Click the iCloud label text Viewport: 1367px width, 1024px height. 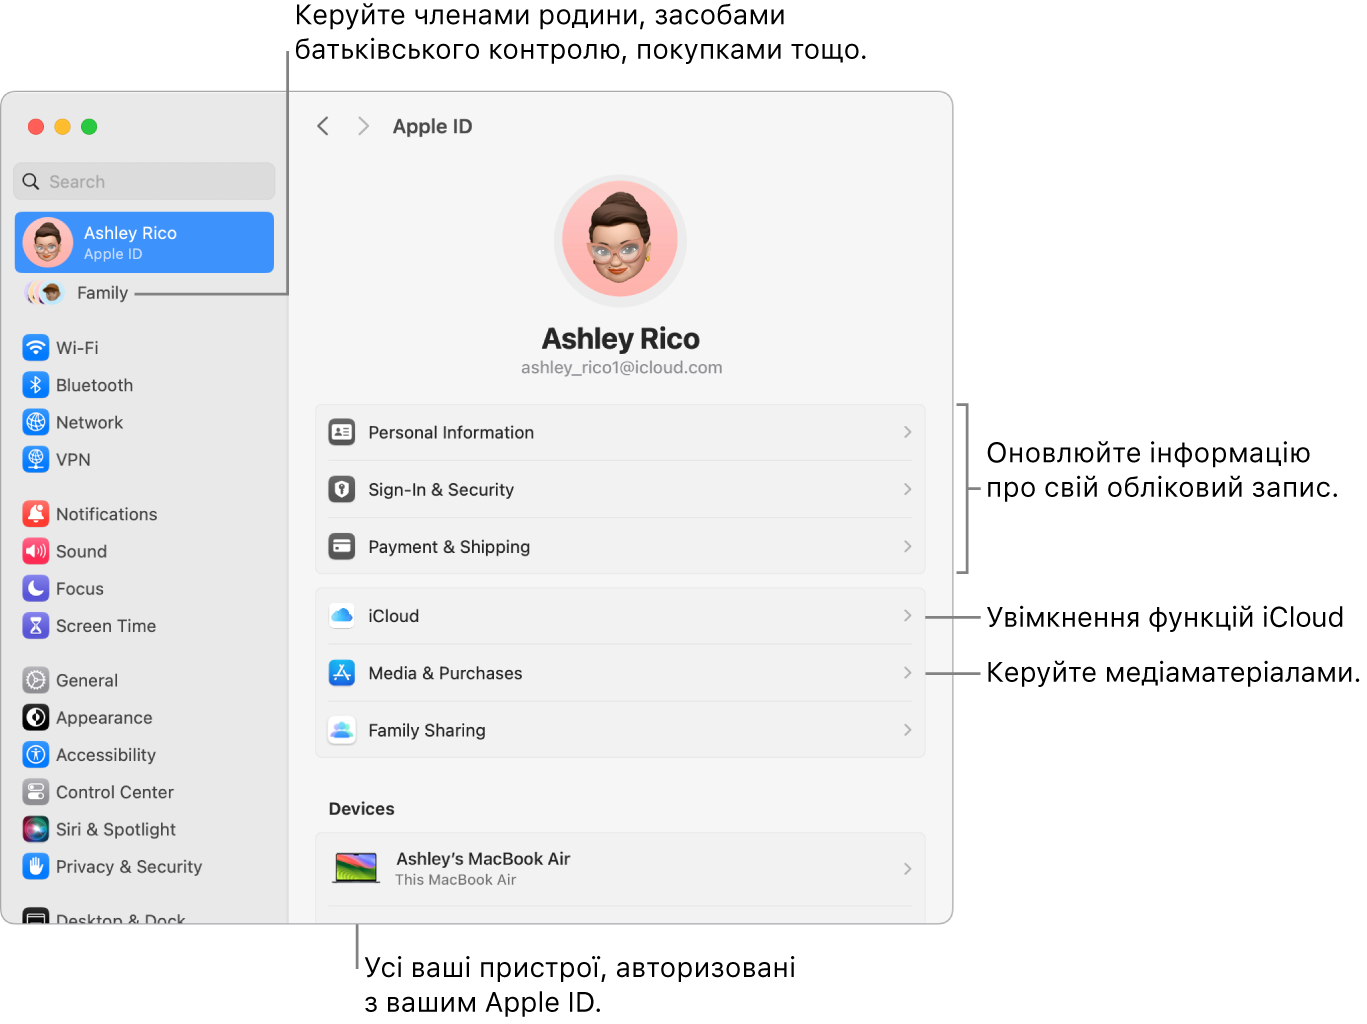(x=393, y=616)
